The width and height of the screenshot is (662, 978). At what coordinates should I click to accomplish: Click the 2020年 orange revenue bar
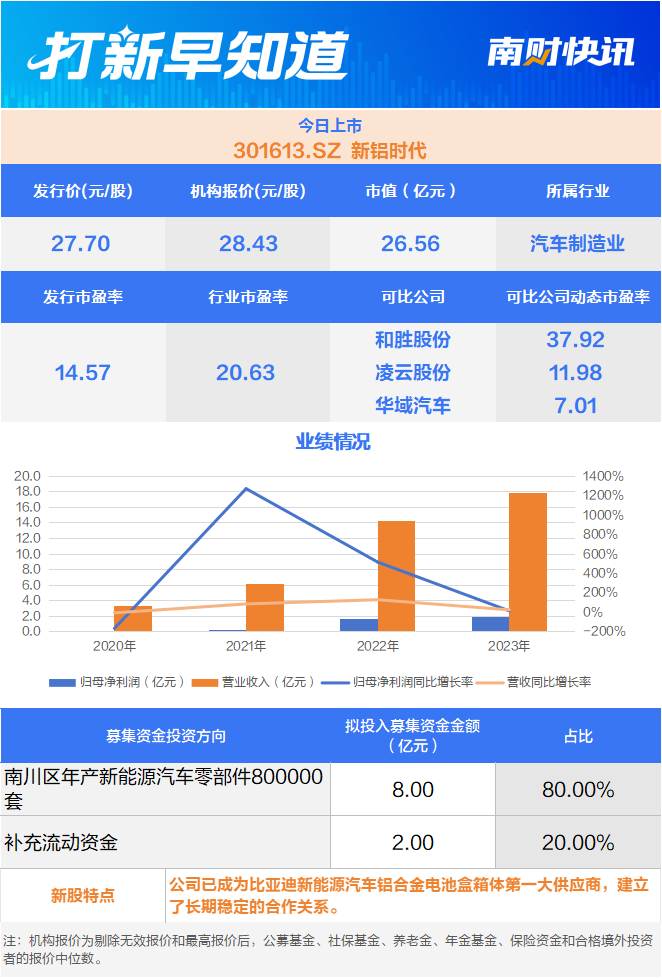click(133, 618)
